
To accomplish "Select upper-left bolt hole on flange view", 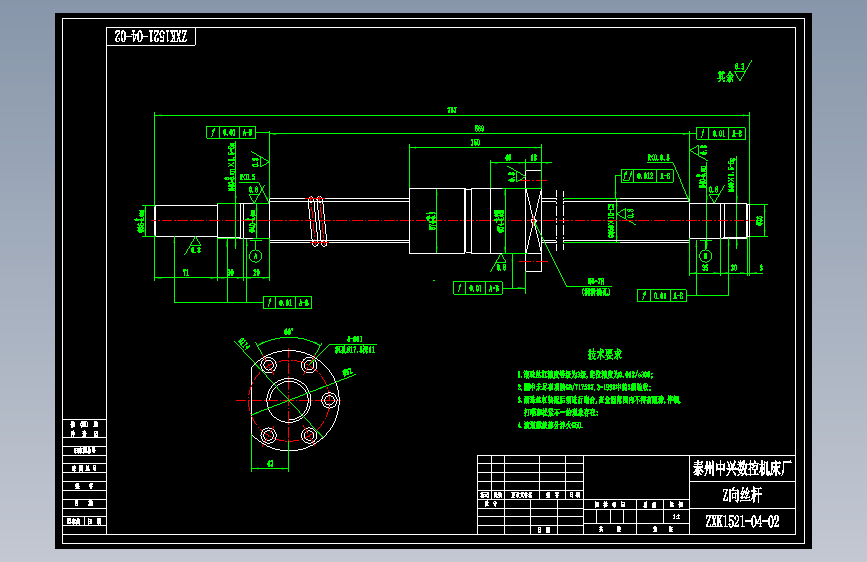I will click(x=268, y=365).
